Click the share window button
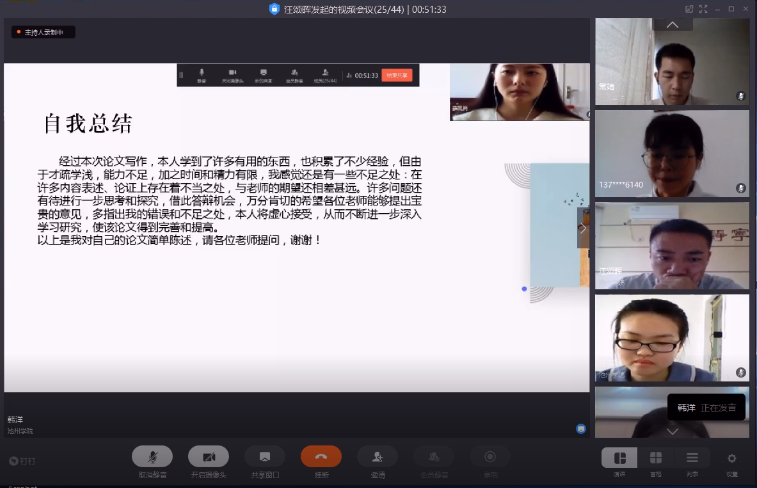Image resolution: width=757 pixels, height=488 pixels. [265, 457]
